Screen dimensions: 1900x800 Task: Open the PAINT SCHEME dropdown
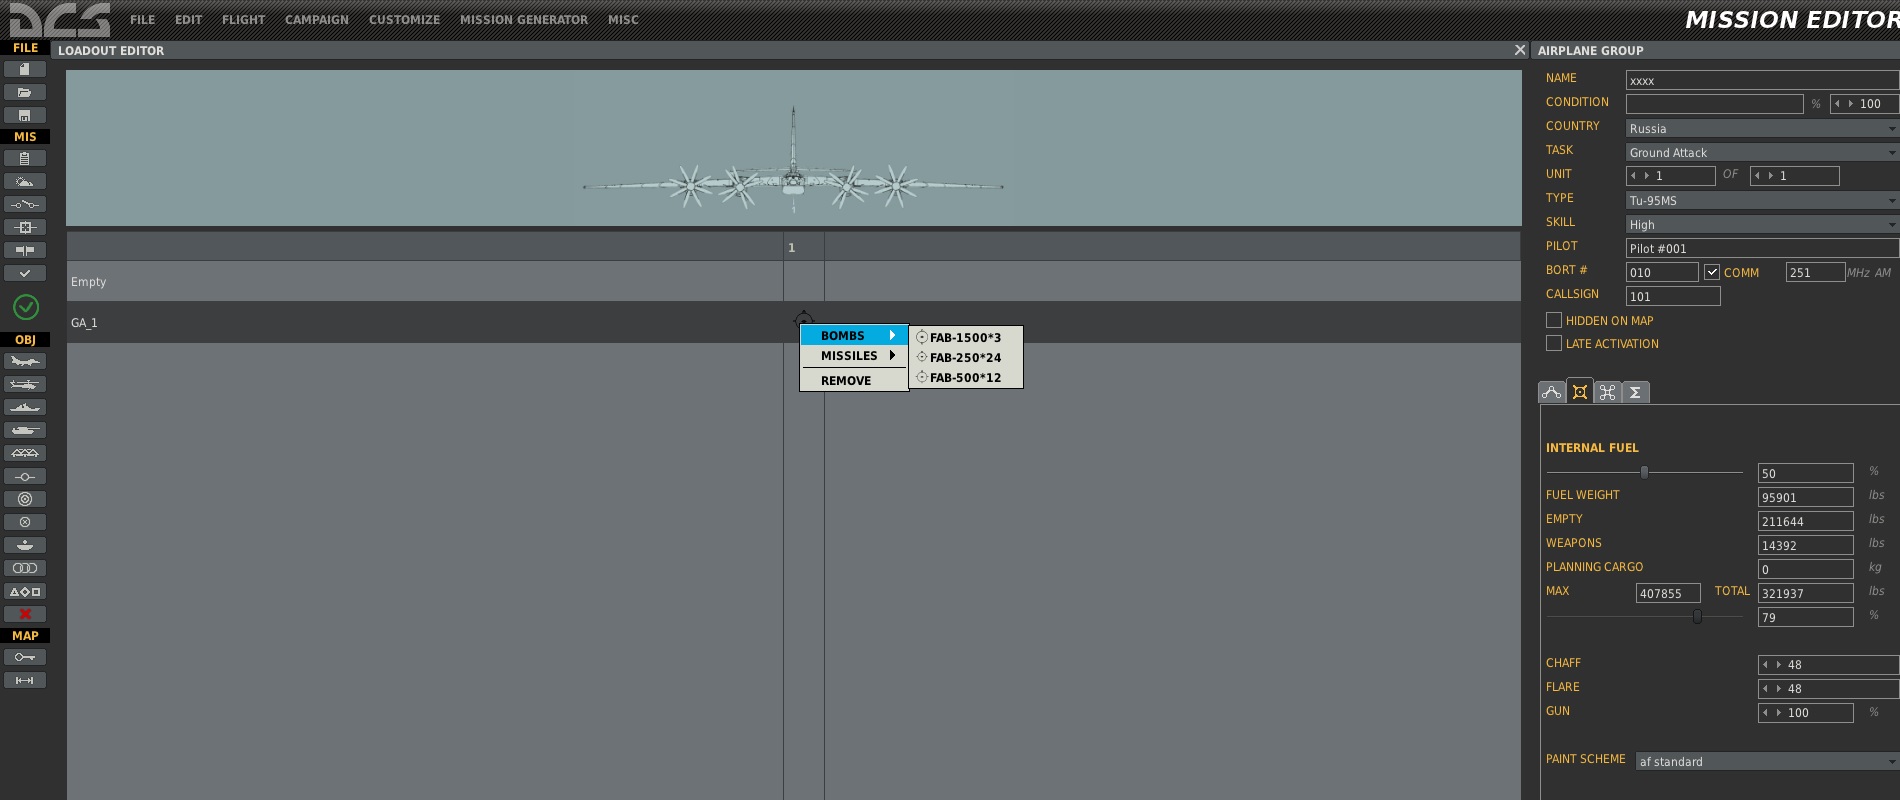[x=1767, y=761]
